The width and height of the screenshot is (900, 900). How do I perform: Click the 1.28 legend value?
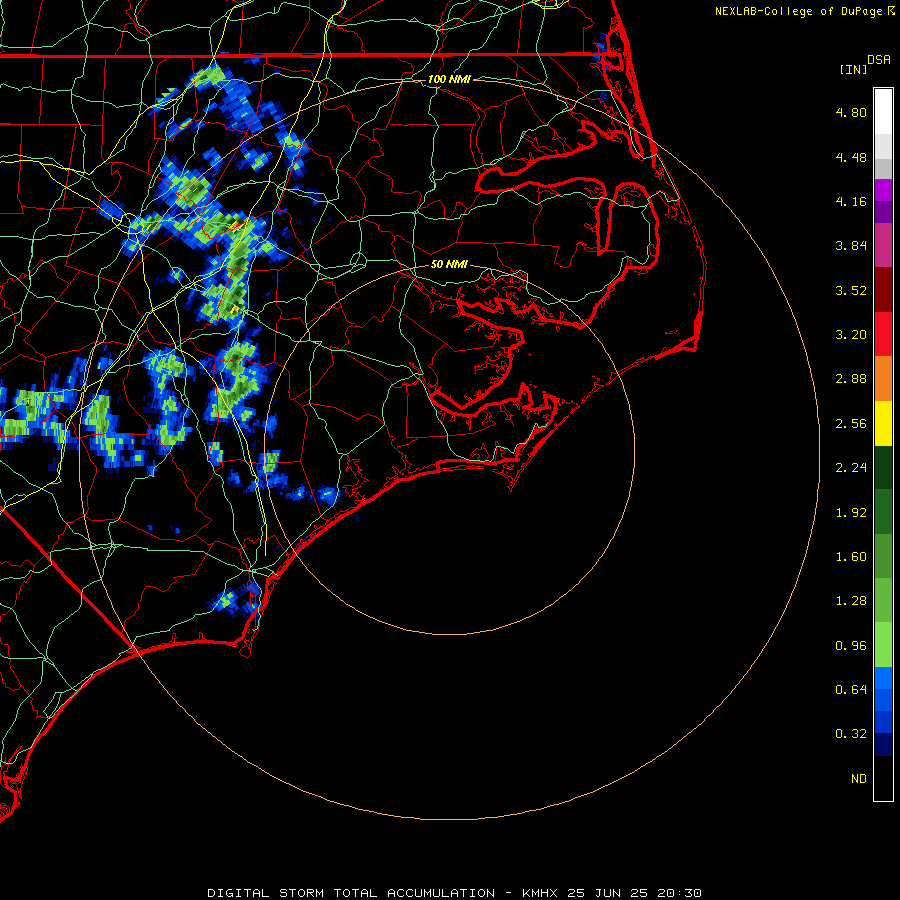point(851,601)
